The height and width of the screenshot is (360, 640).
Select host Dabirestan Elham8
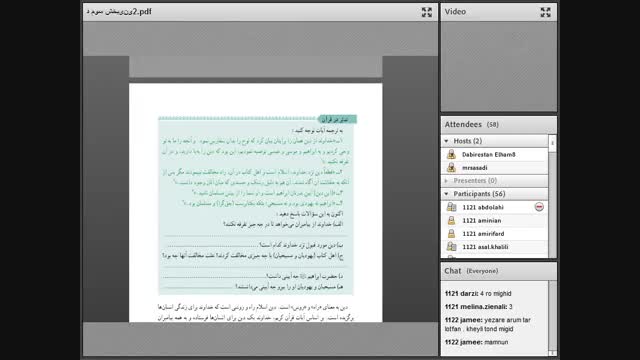(x=494, y=154)
